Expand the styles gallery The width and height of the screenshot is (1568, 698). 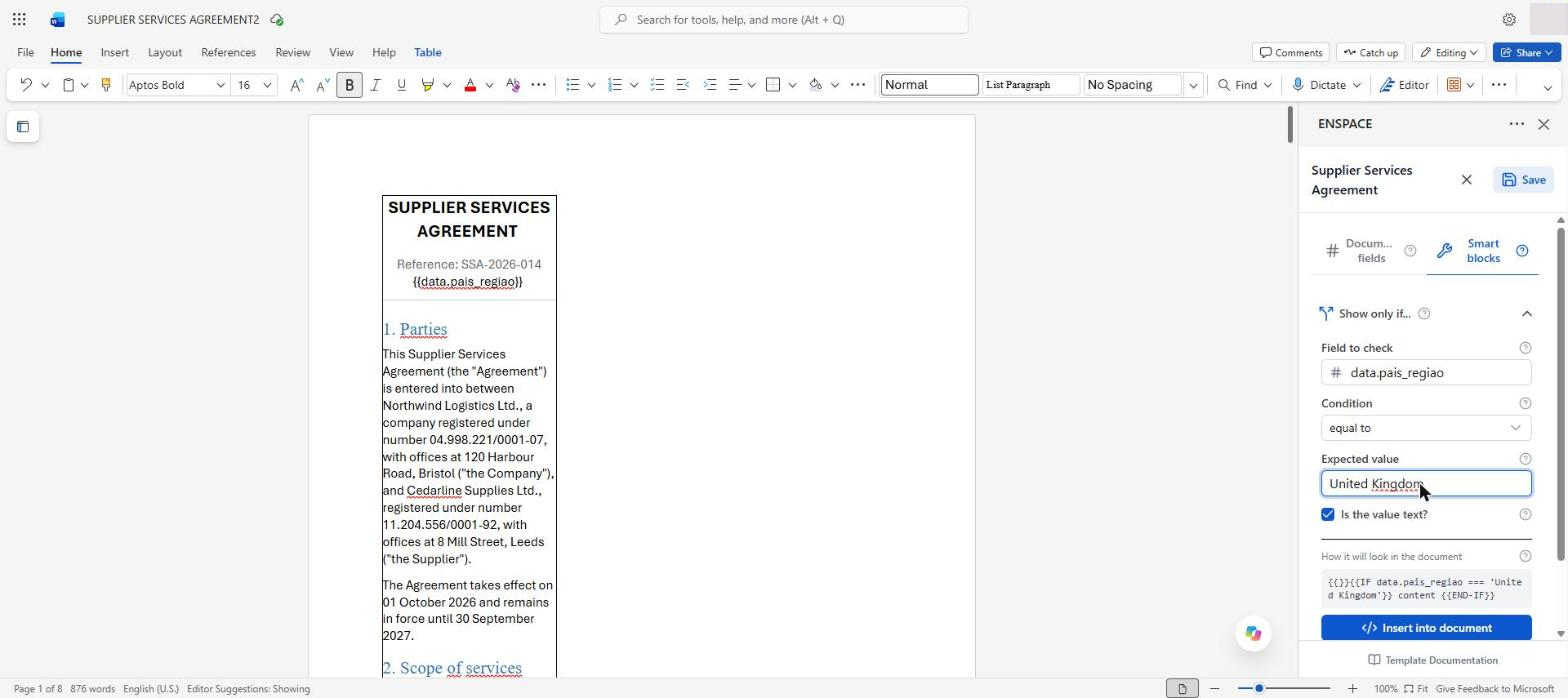click(x=1192, y=85)
